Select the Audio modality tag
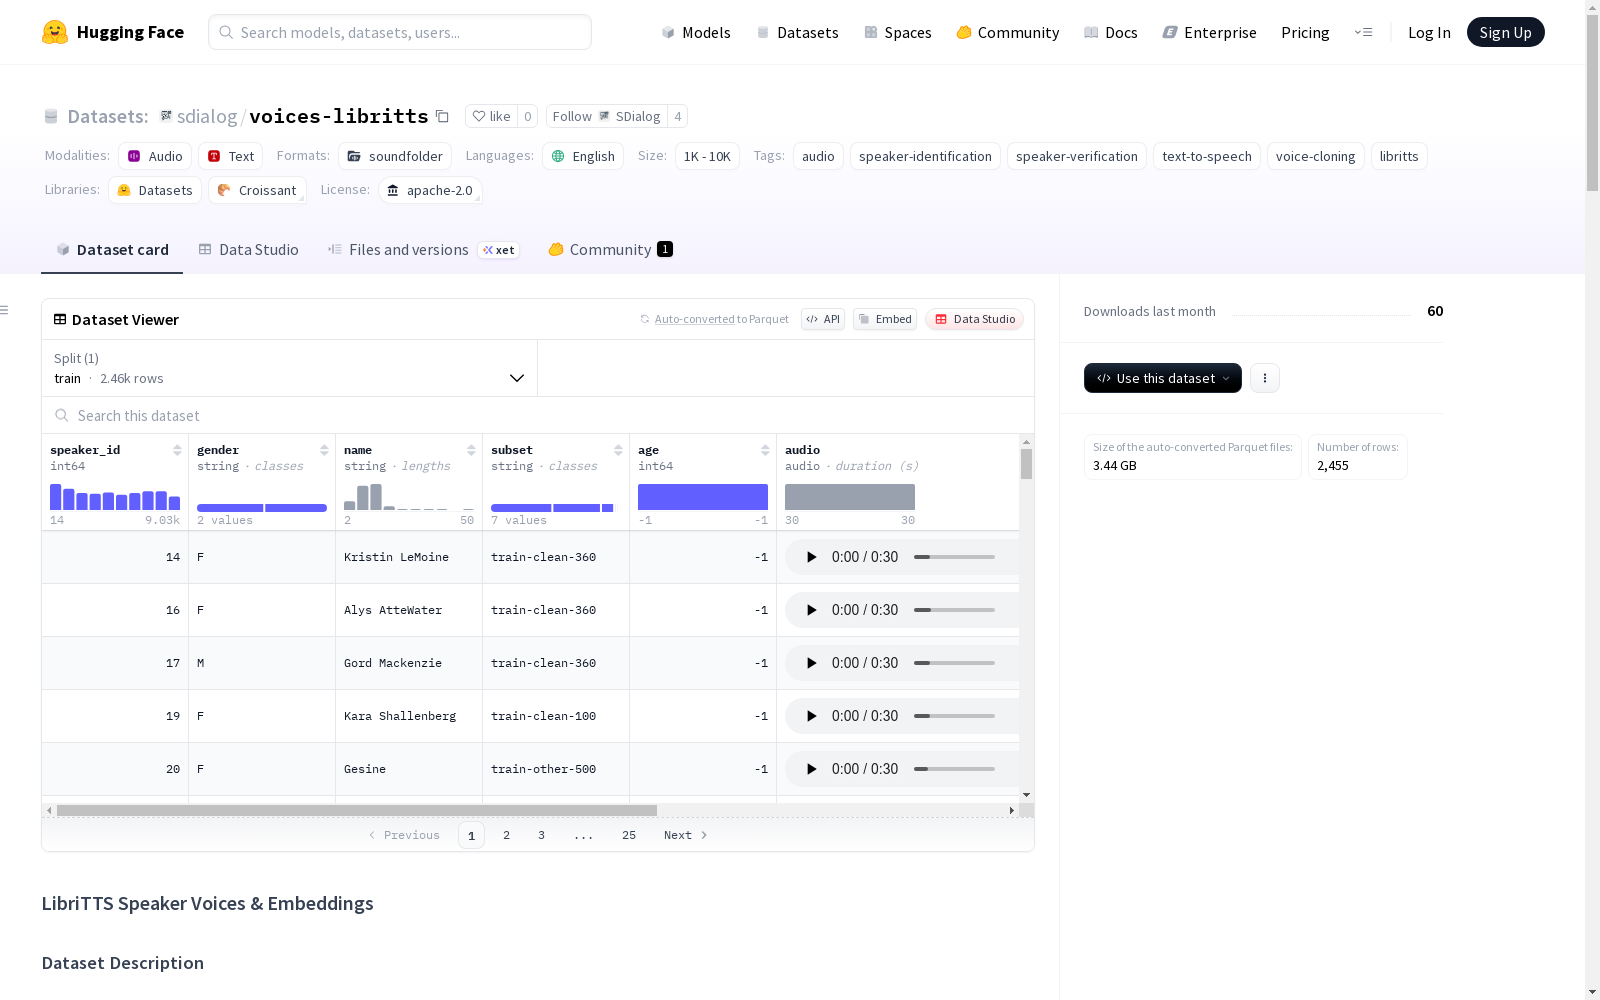1600x1000 pixels. 155,156
